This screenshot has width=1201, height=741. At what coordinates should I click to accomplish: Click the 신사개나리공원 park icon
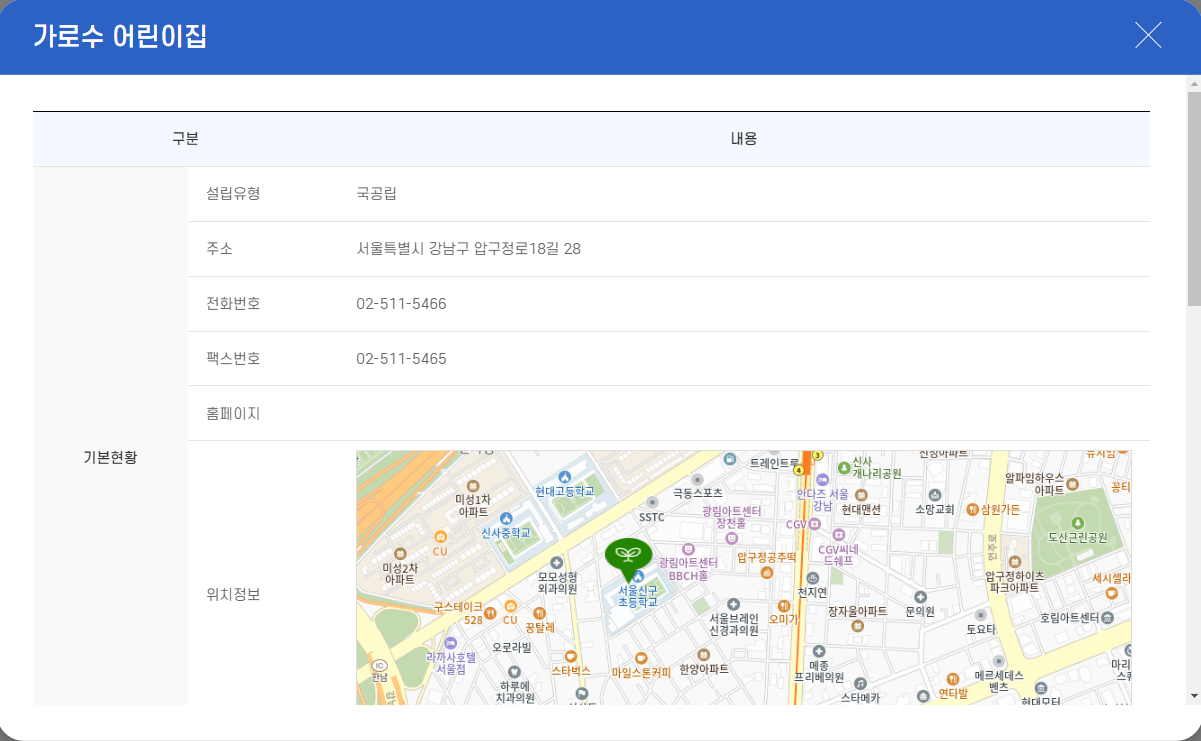coord(845,467)
